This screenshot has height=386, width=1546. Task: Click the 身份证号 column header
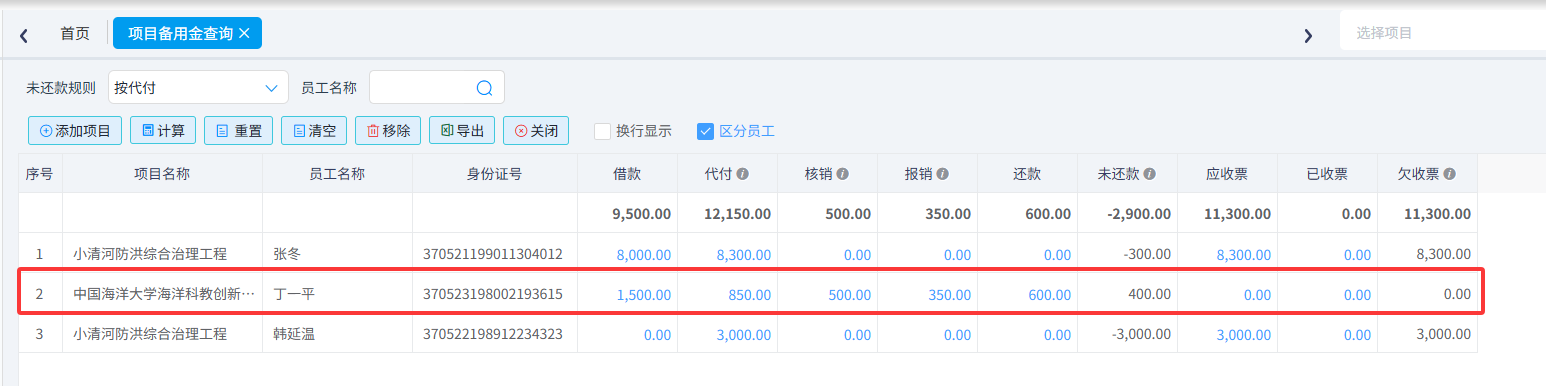tap(494, 174)
